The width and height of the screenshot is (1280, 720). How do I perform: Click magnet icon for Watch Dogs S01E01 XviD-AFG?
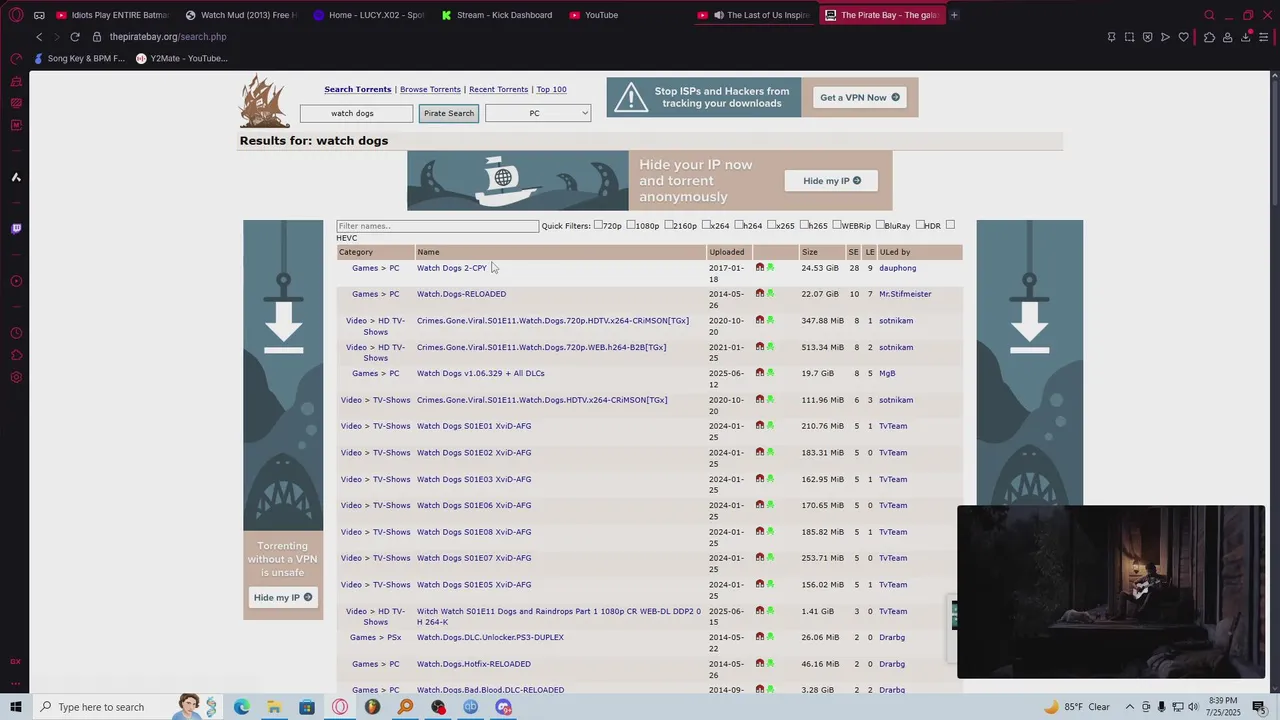pyautogui.click(x=760, y=426)
